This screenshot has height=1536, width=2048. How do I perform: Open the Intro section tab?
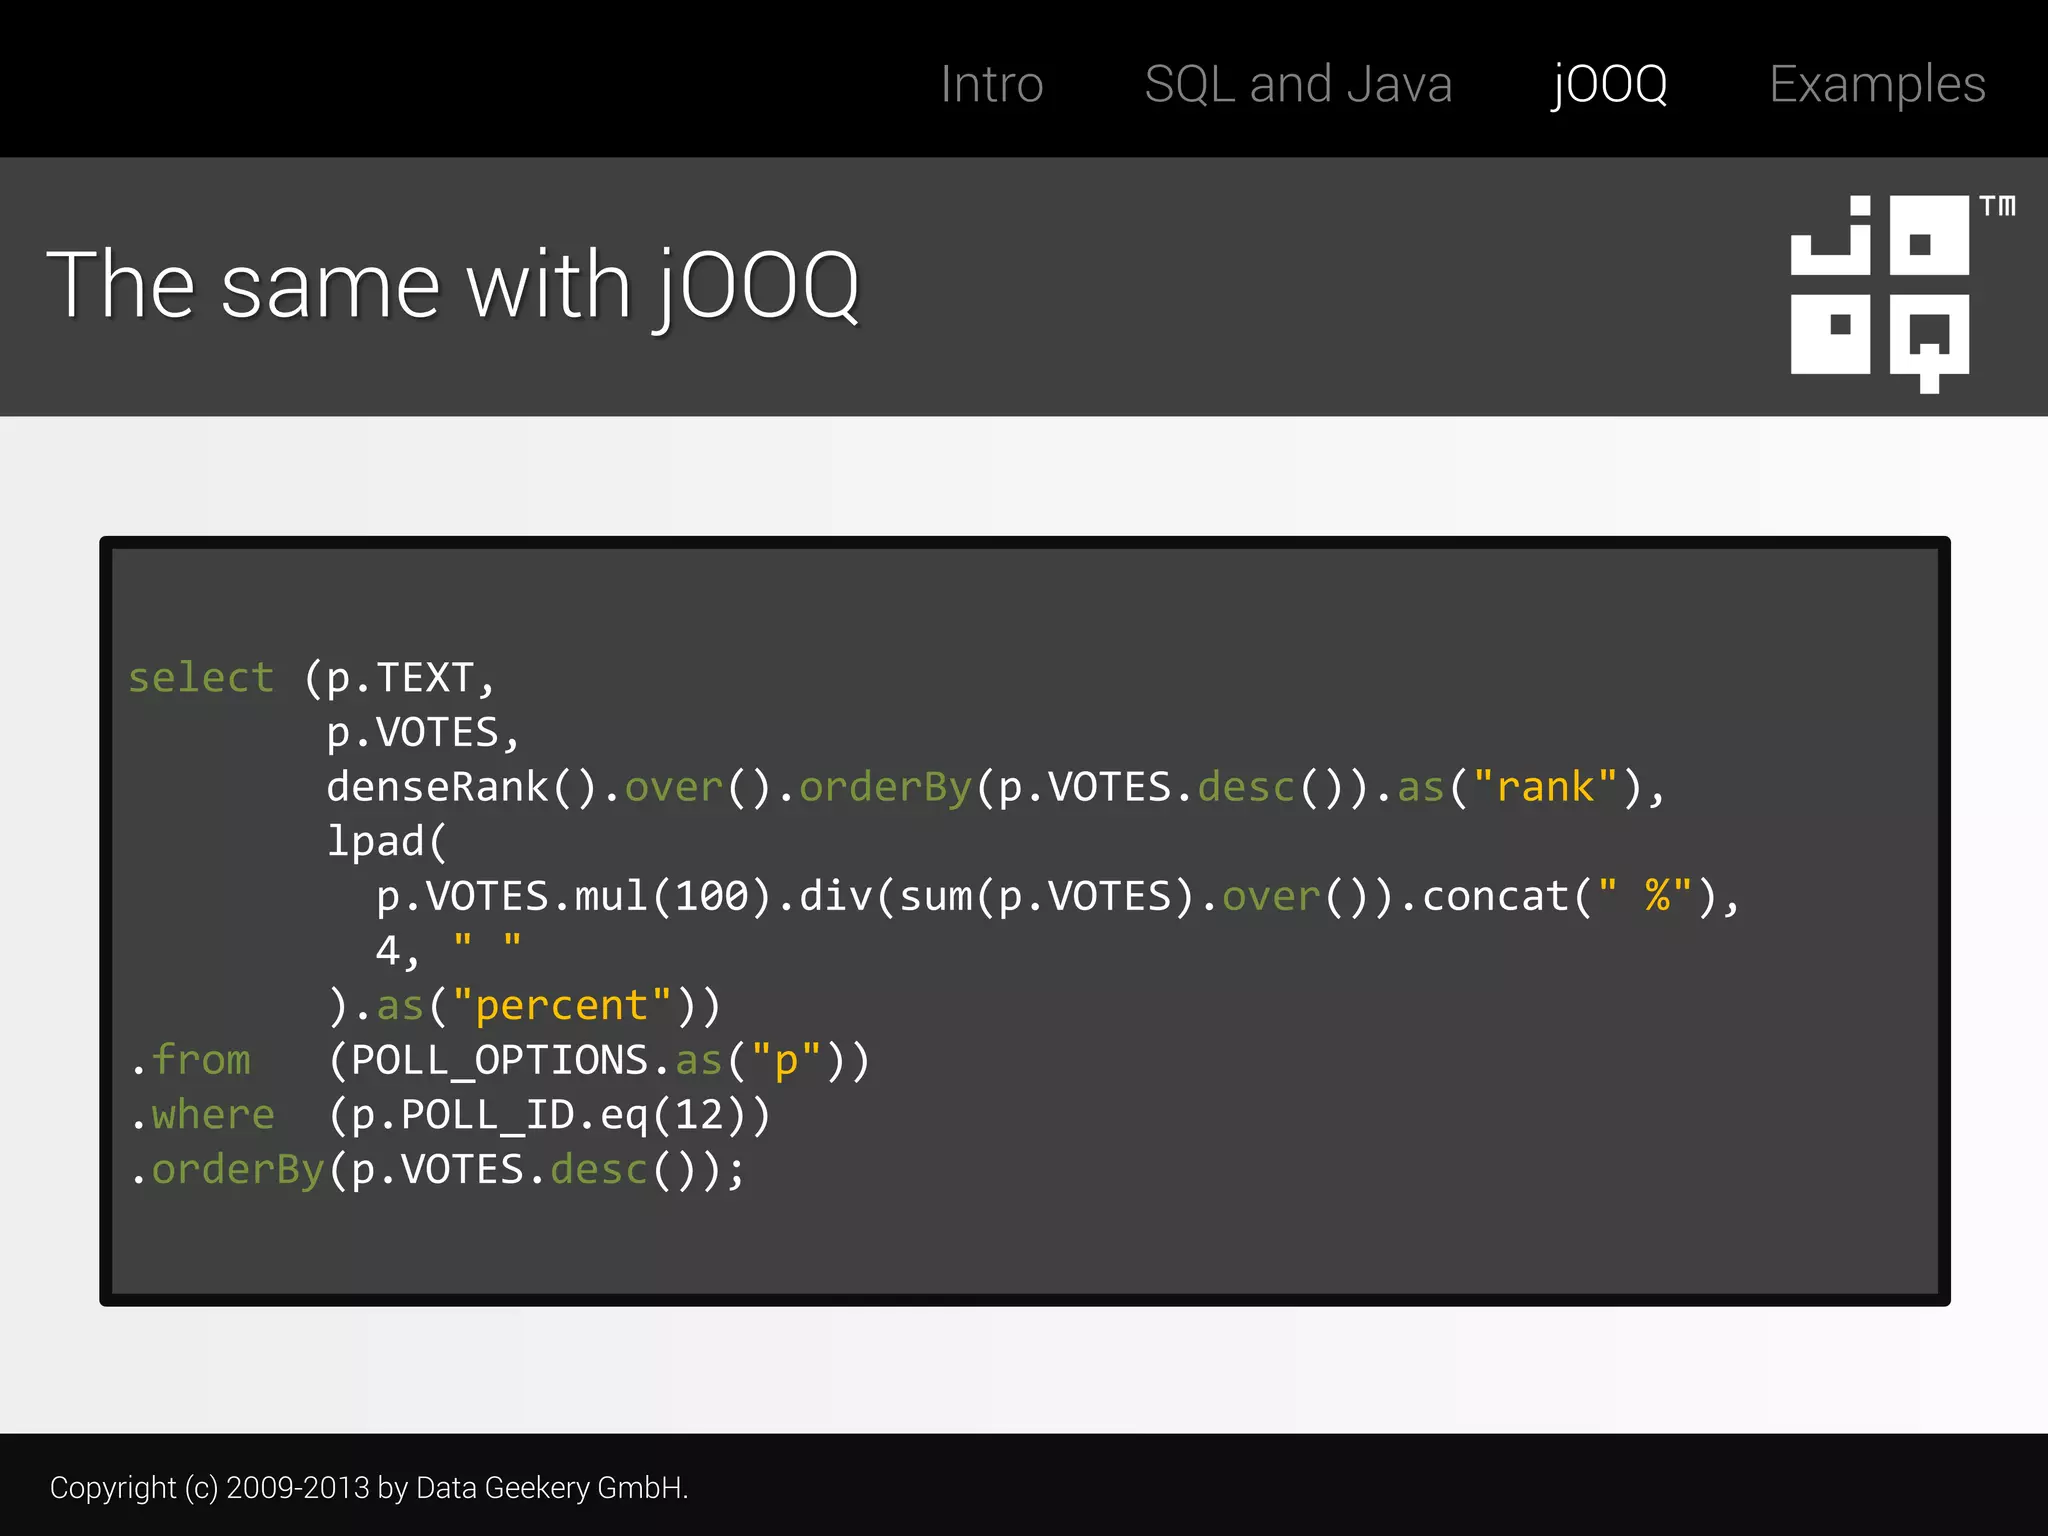click(991, 84)
